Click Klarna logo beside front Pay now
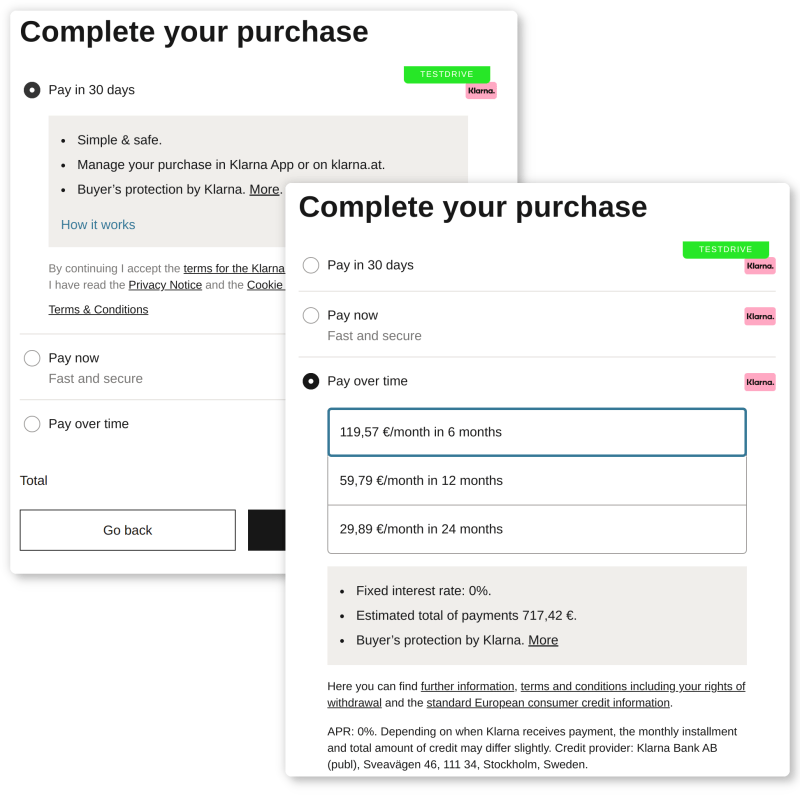The height and width of the screenshot is (795, 800). click(x=759, y=316)
